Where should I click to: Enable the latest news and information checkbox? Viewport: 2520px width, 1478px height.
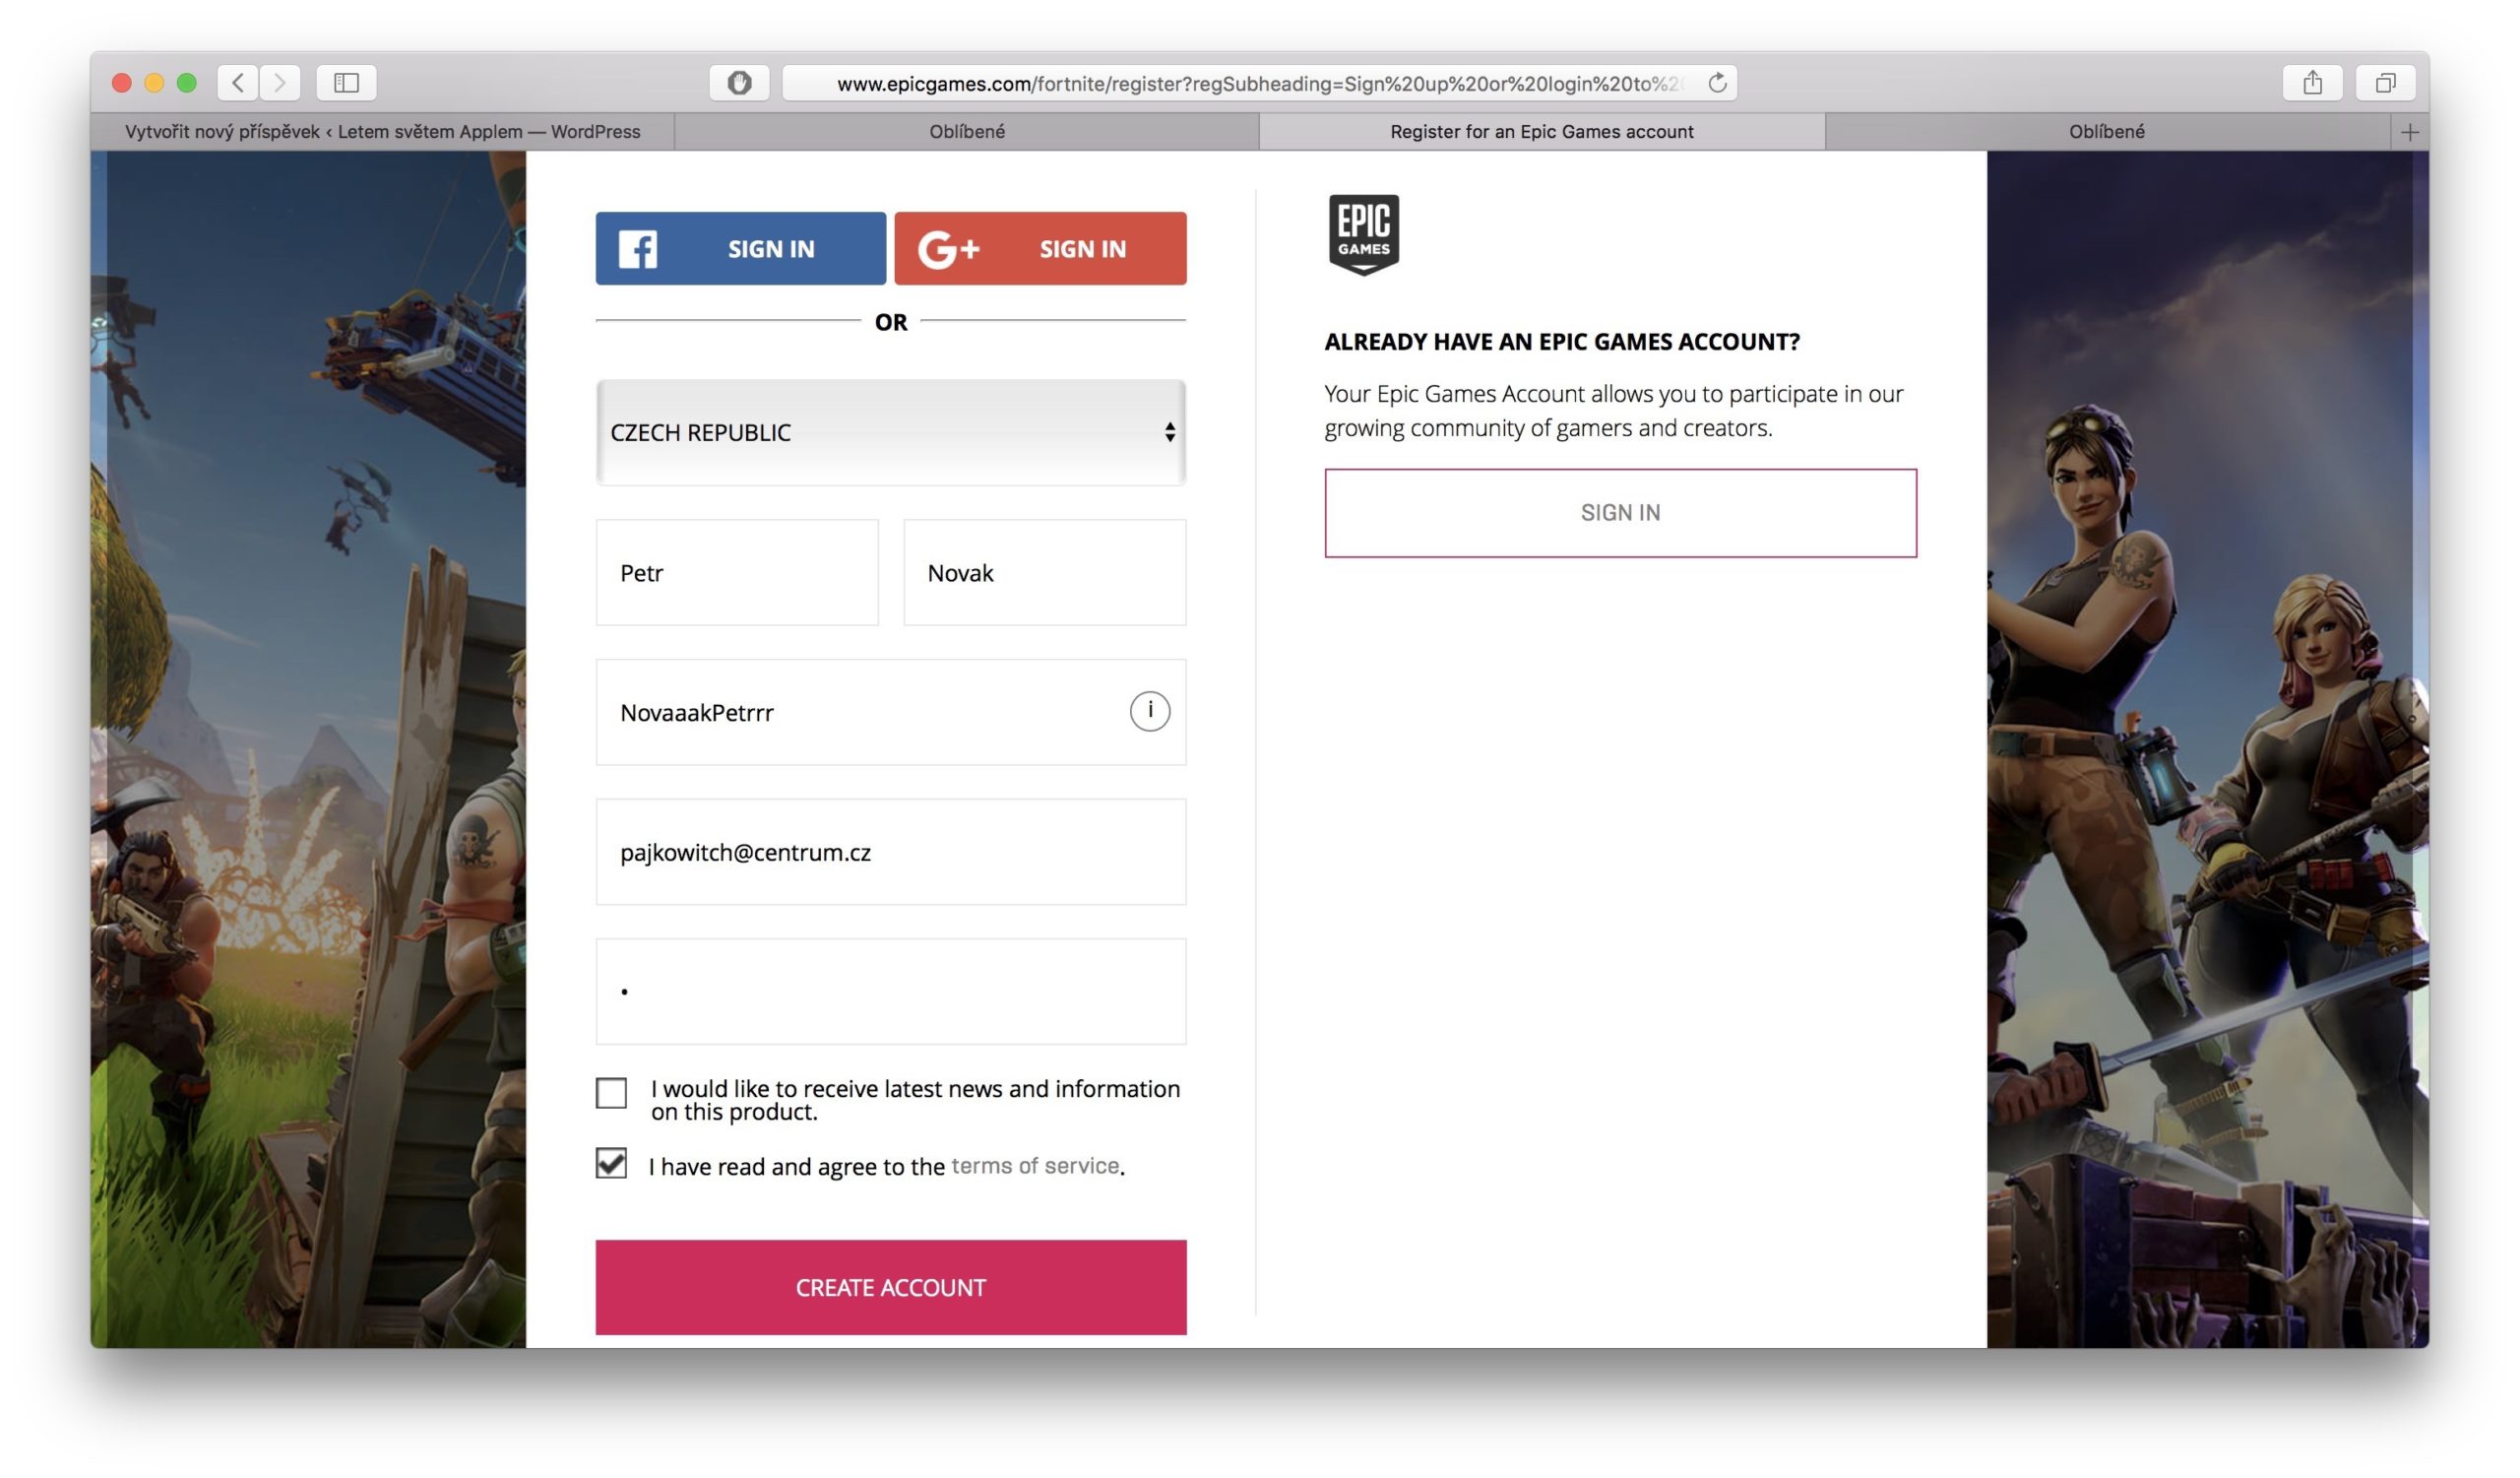tap(611, 1092)
